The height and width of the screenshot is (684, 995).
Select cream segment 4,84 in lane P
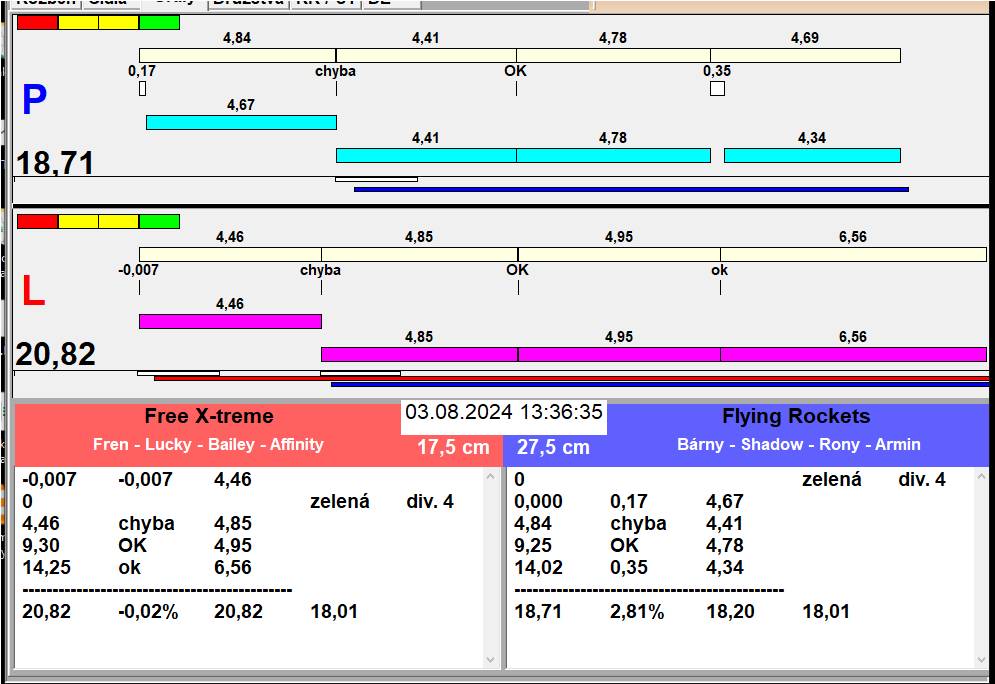237,55
